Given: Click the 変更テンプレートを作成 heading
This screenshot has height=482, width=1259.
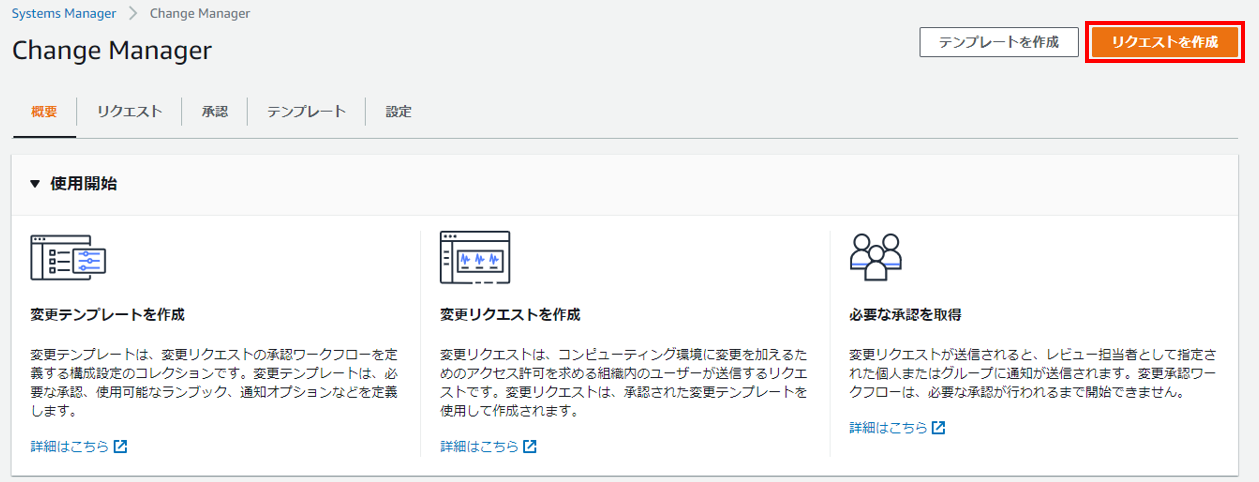Looking at the screenshot, I should [x=108, y=314].
